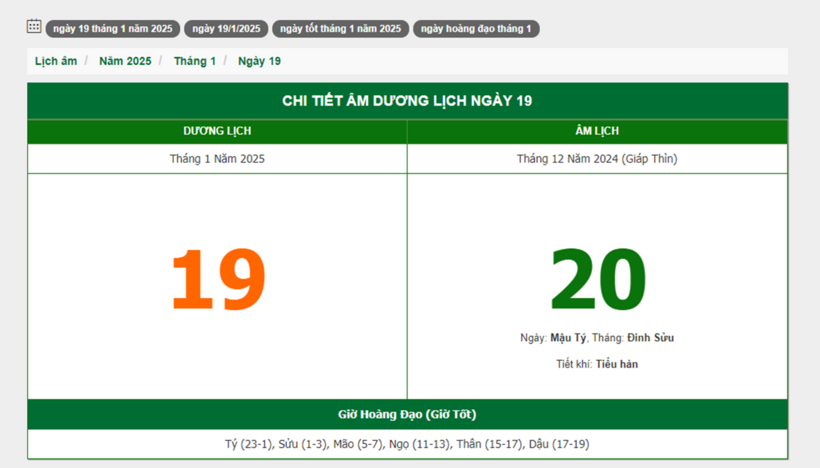Open the 'ngày 19 tháng 1 năm 2025' tag

113,29
